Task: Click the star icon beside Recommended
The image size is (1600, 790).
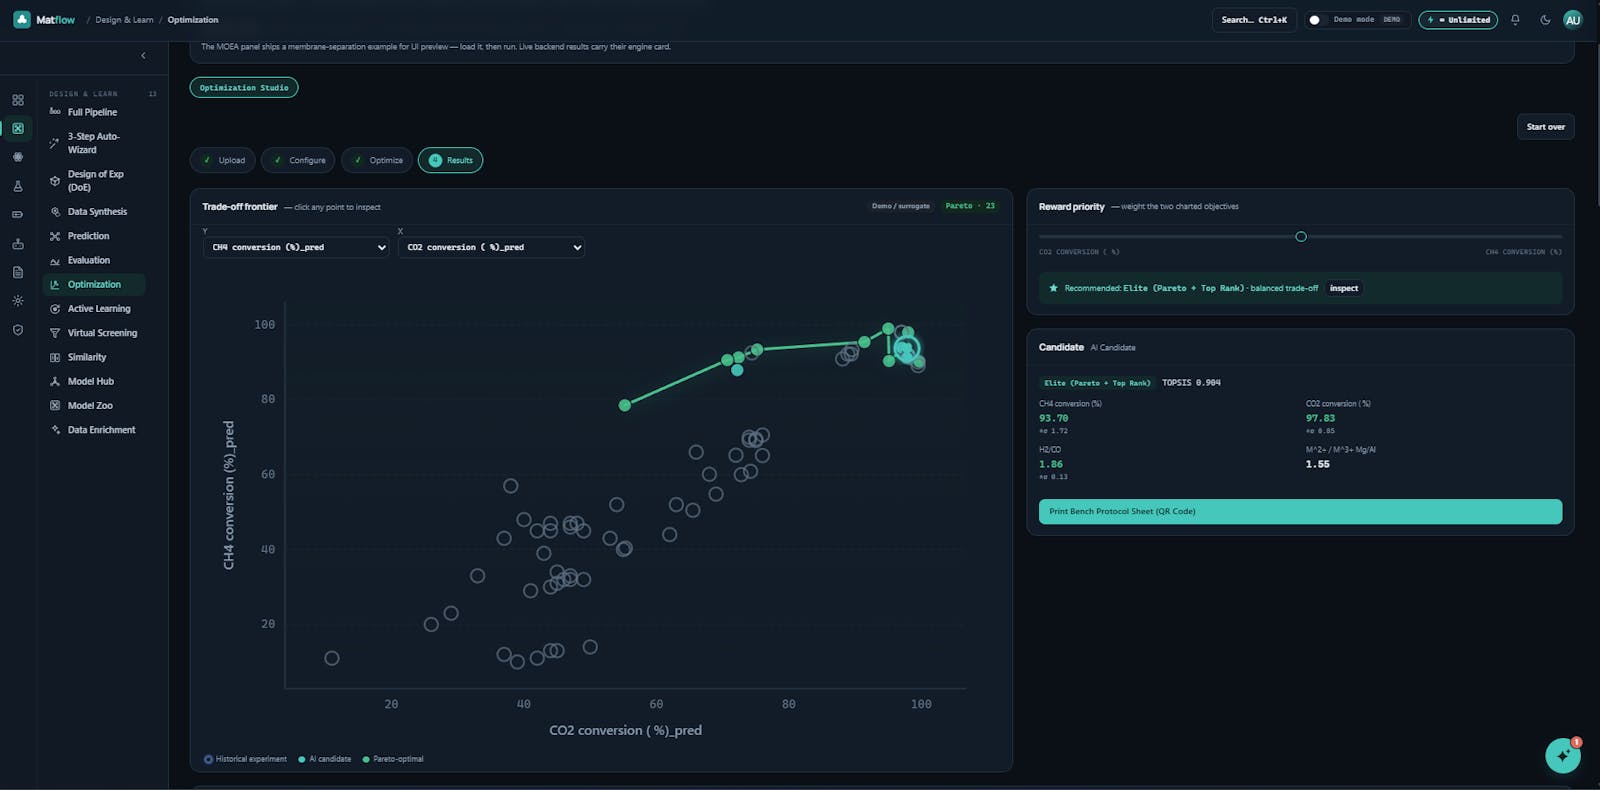Action: [x=1053, y=288]
